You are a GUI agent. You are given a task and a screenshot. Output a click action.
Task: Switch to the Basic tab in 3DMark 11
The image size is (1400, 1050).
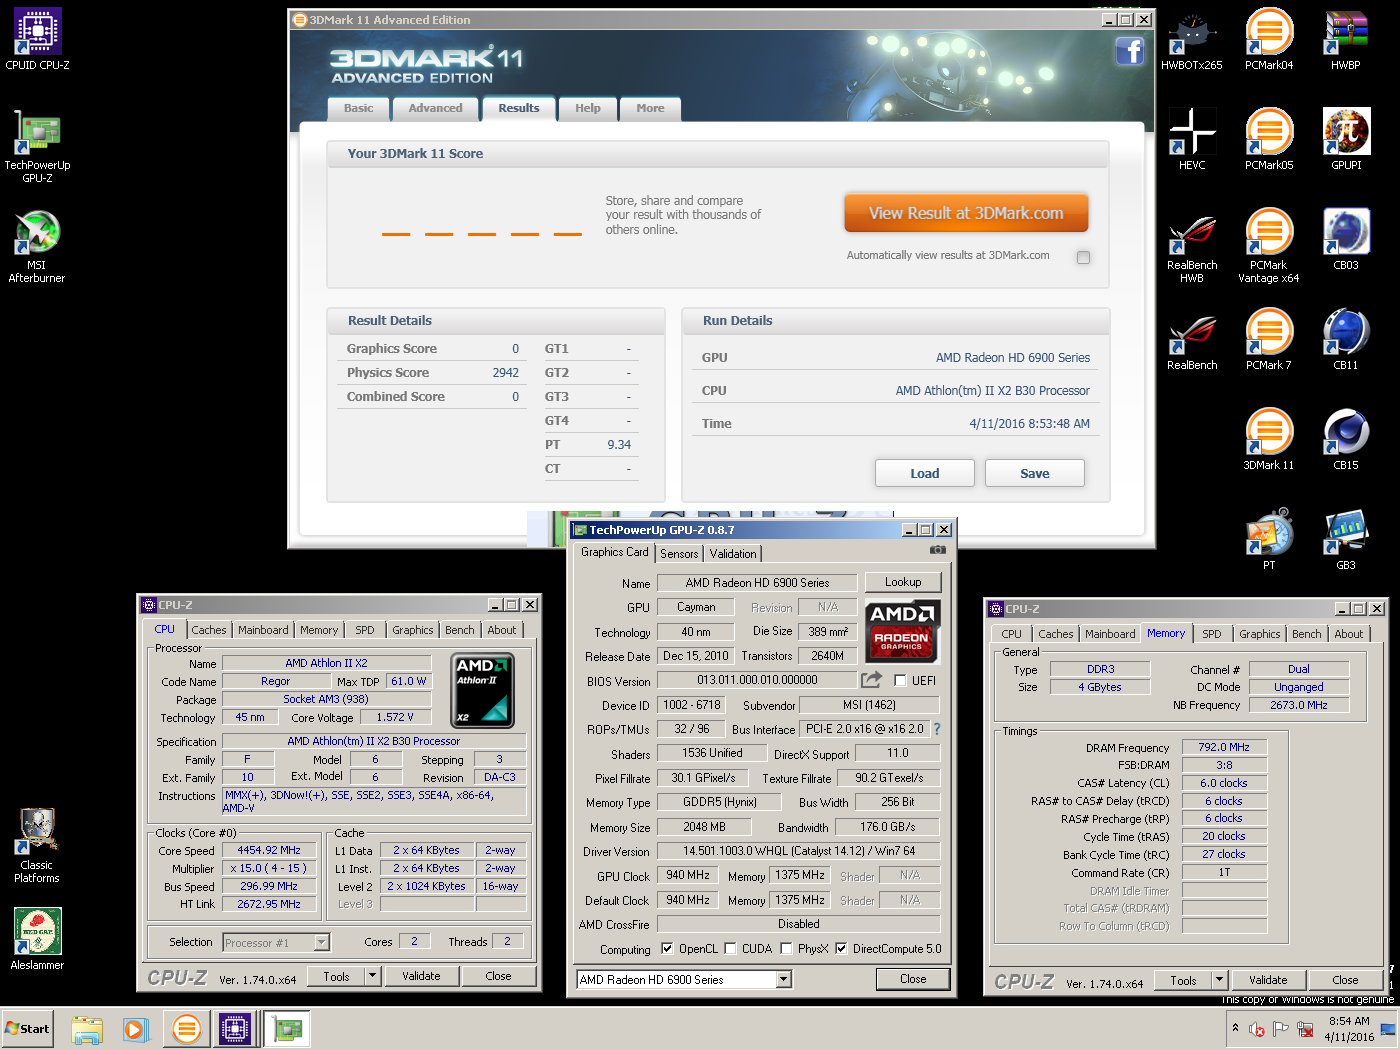pyautogui.click(x=358, y=108)
